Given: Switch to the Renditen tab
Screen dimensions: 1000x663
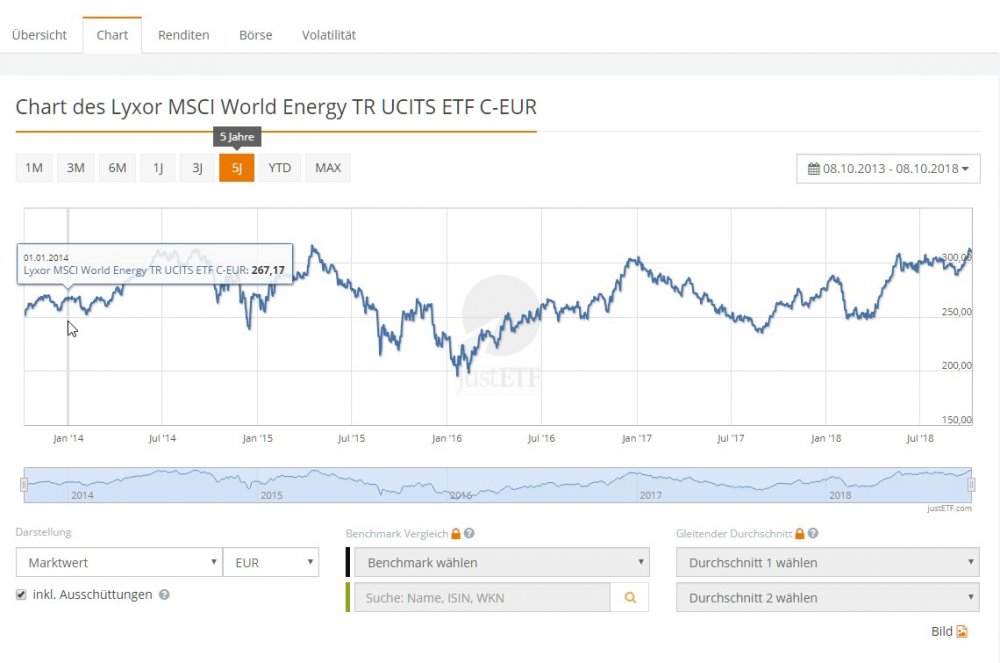Looking at the screenshot, I should click(x=183, y=35).
